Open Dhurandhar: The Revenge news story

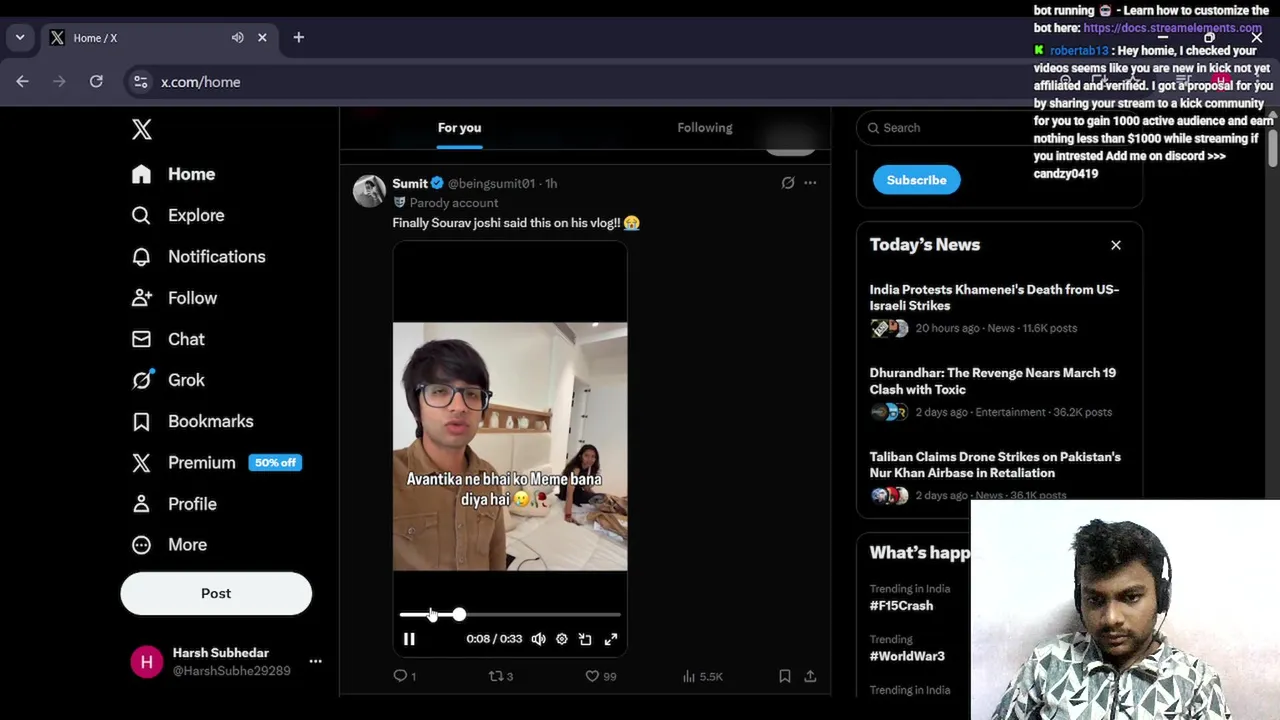999,392
